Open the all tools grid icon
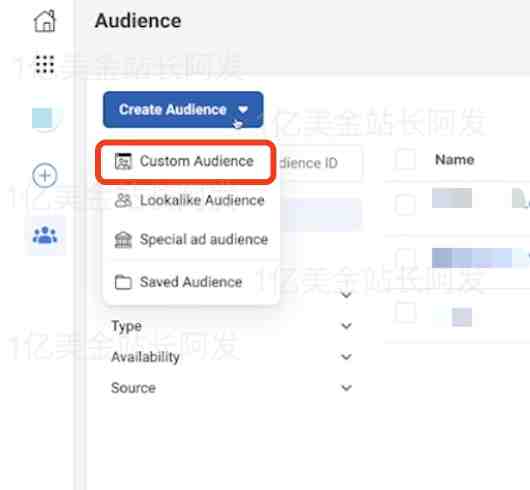 (45, 64)
